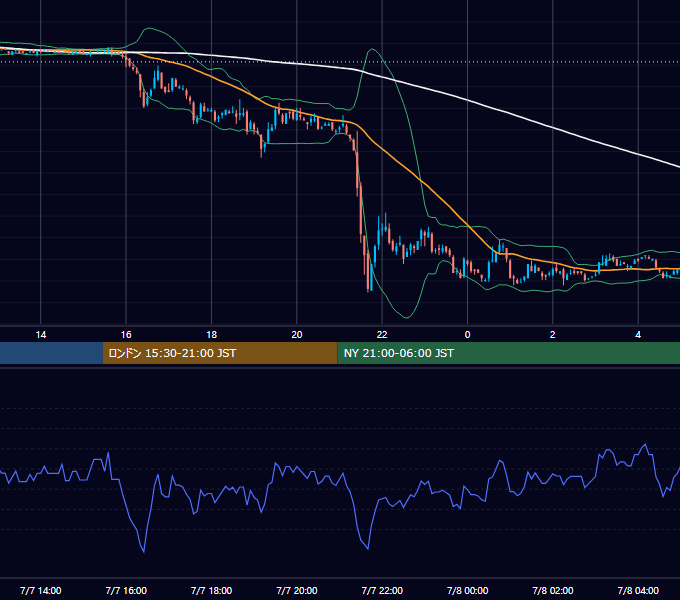680x600 pixels.
Task: Click the '2' hour label on price chart axis
Action: click(552, 335)
